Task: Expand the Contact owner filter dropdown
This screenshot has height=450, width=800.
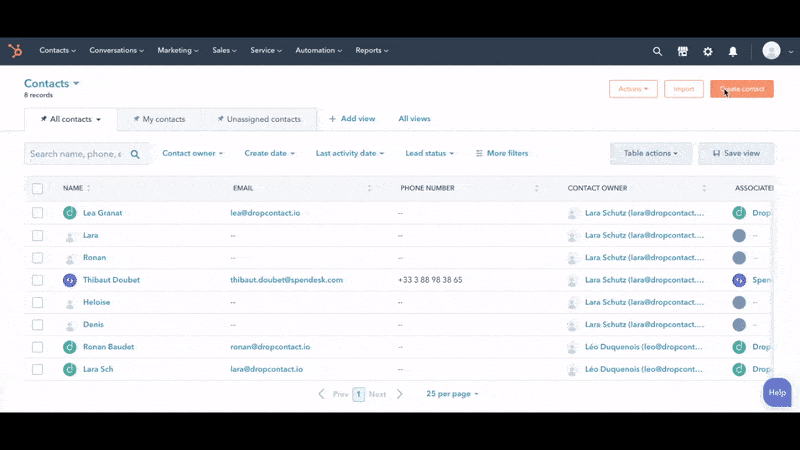Action: tap(192, 153)
